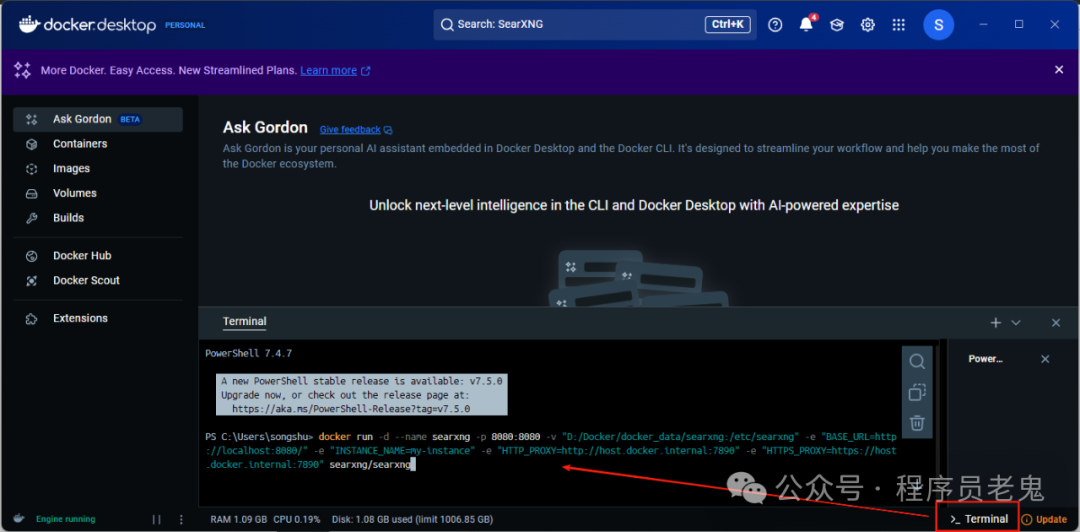
Task: Click the BETA badge next to Ask Gordon
Action: (130, 119)
